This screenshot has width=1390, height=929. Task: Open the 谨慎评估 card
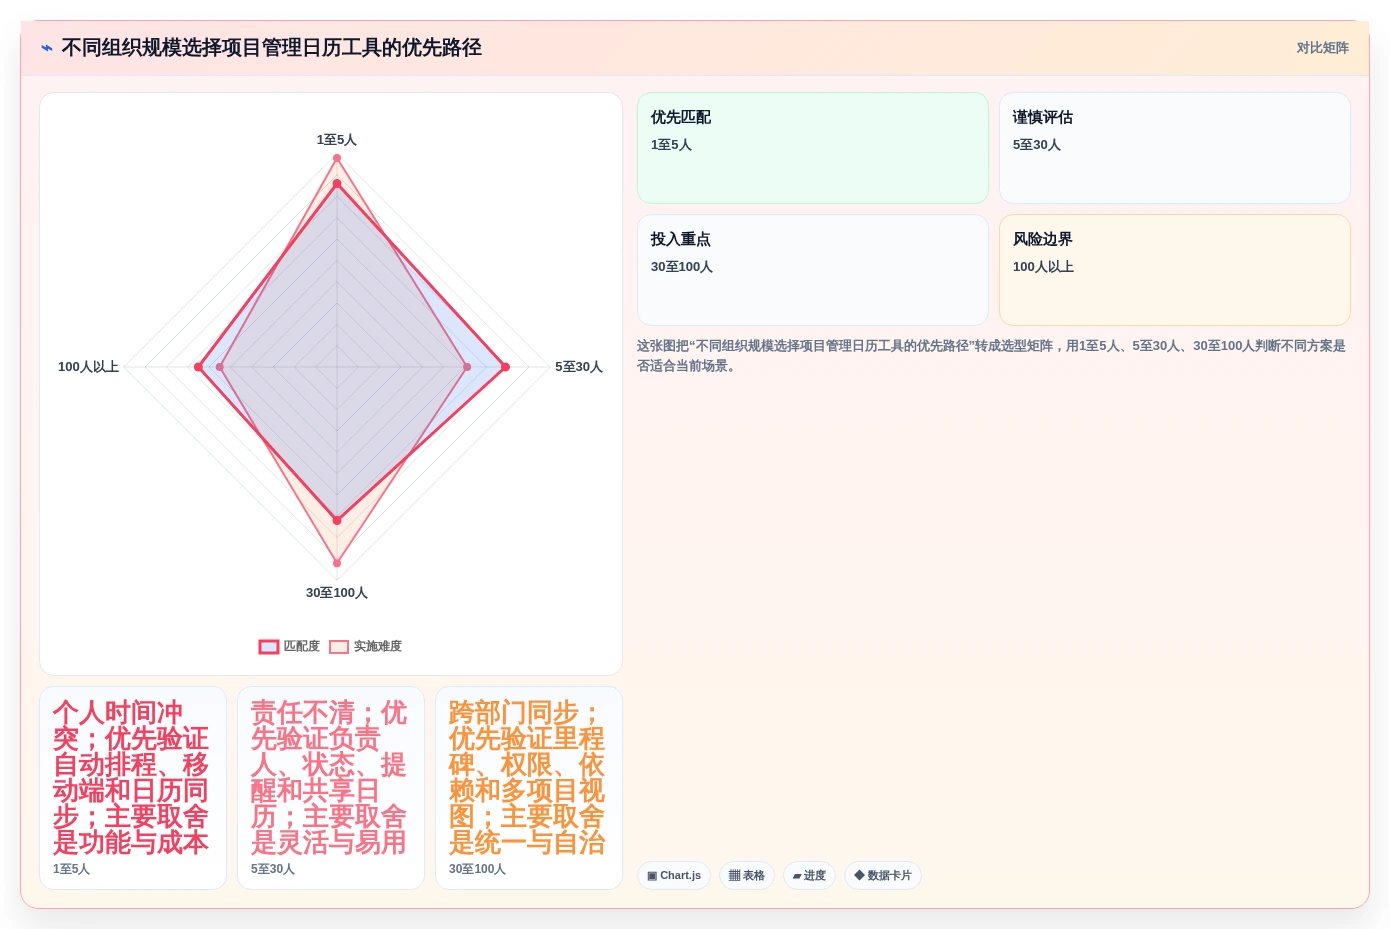coord(1175,148)
